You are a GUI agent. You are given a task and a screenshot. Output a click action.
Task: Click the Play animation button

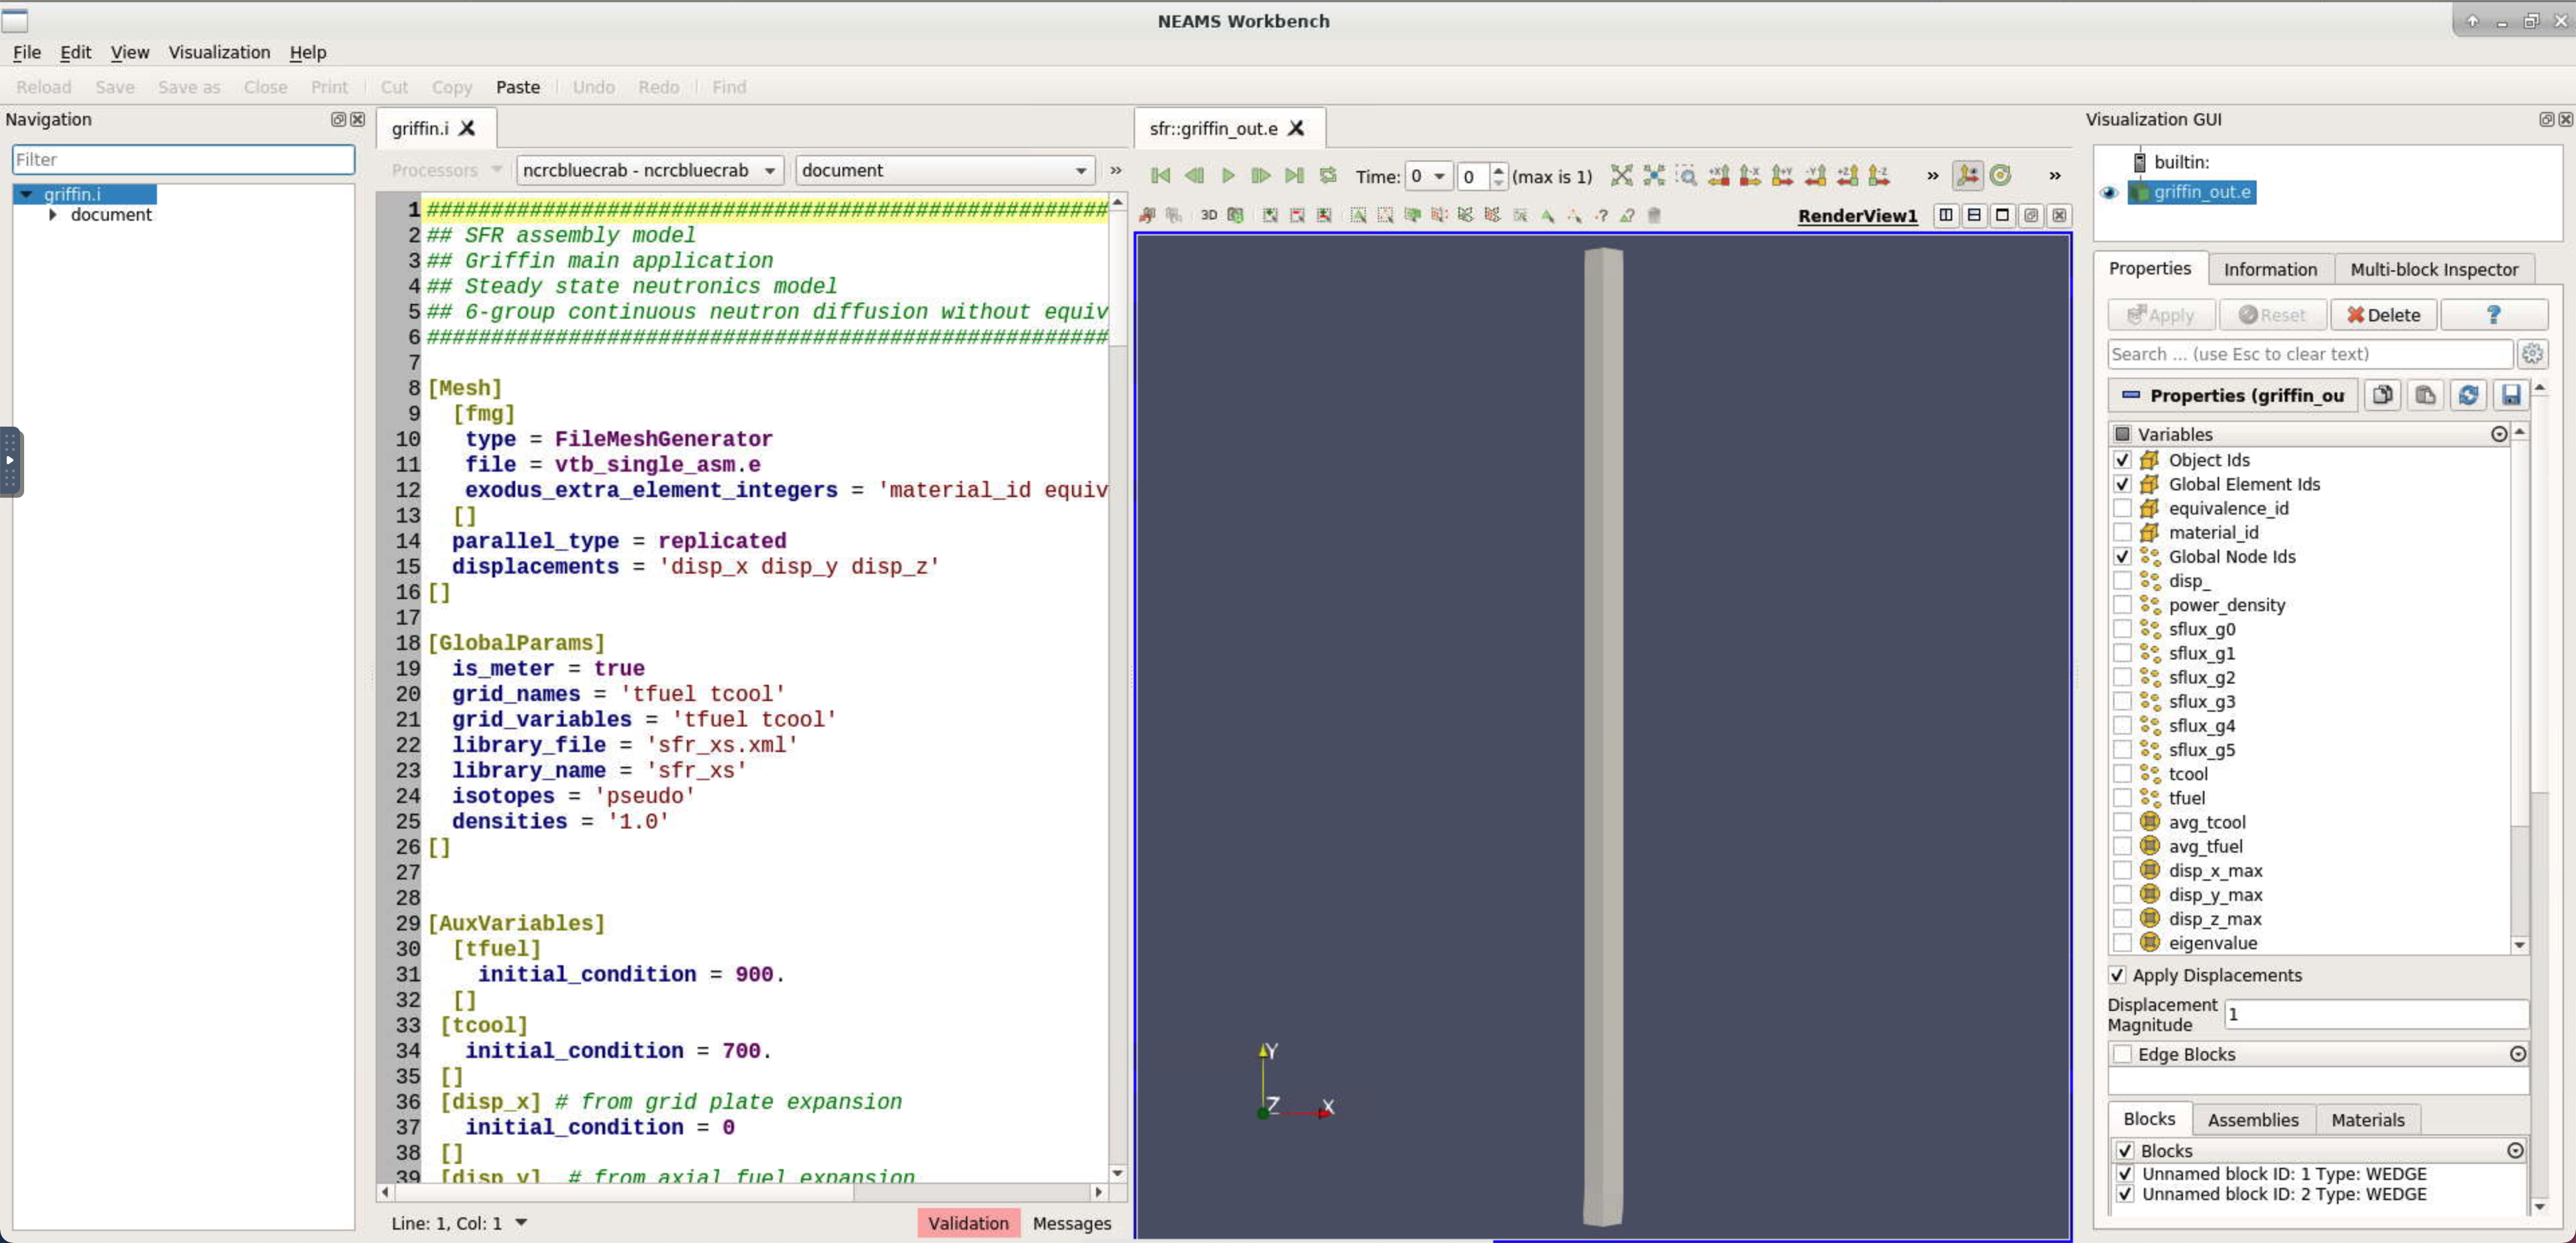coord(1227,176)
